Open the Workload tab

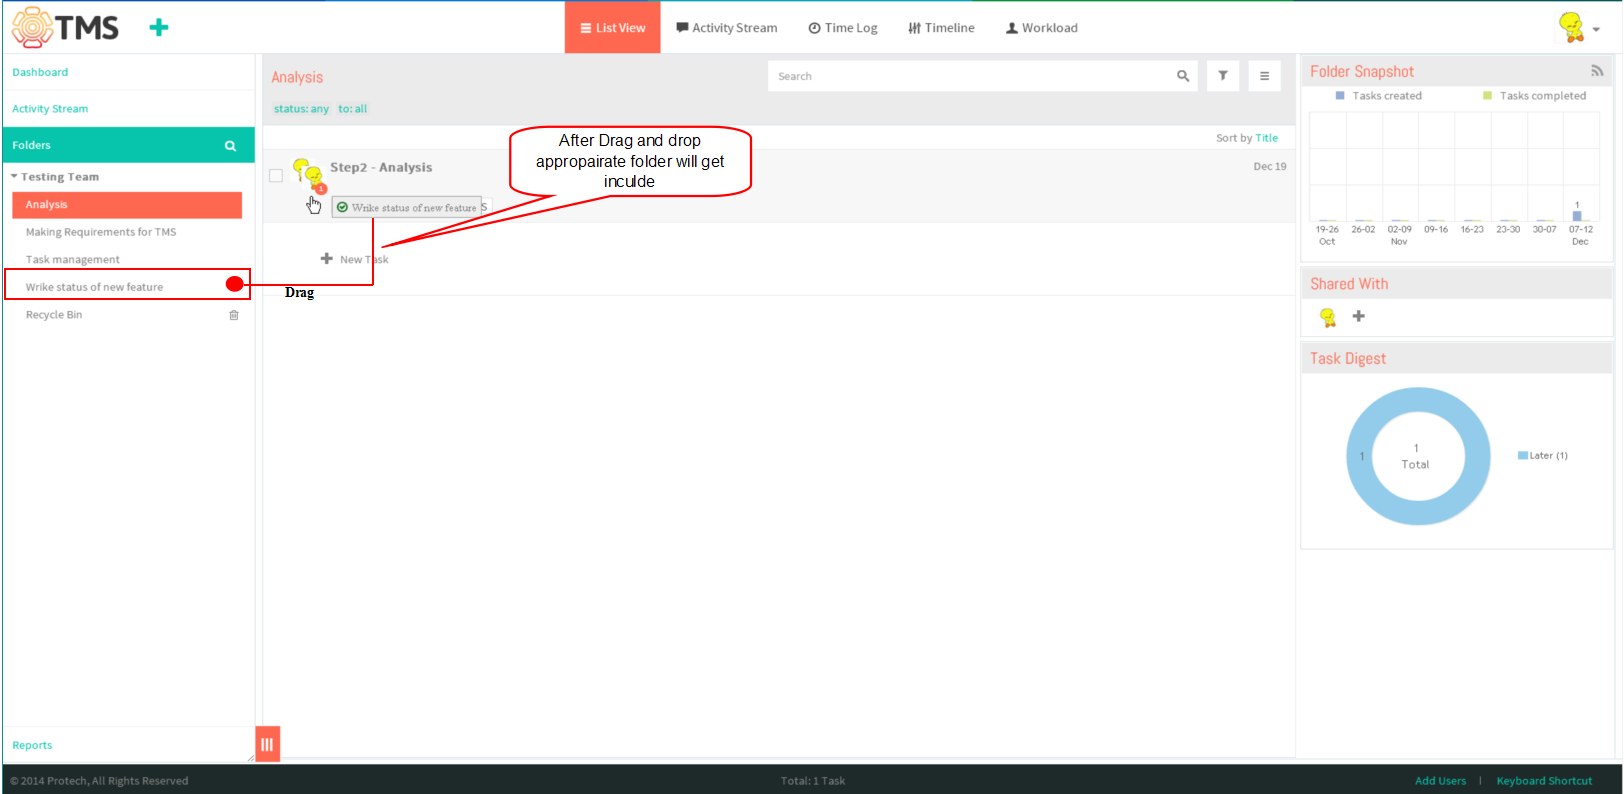(1042, 28)
